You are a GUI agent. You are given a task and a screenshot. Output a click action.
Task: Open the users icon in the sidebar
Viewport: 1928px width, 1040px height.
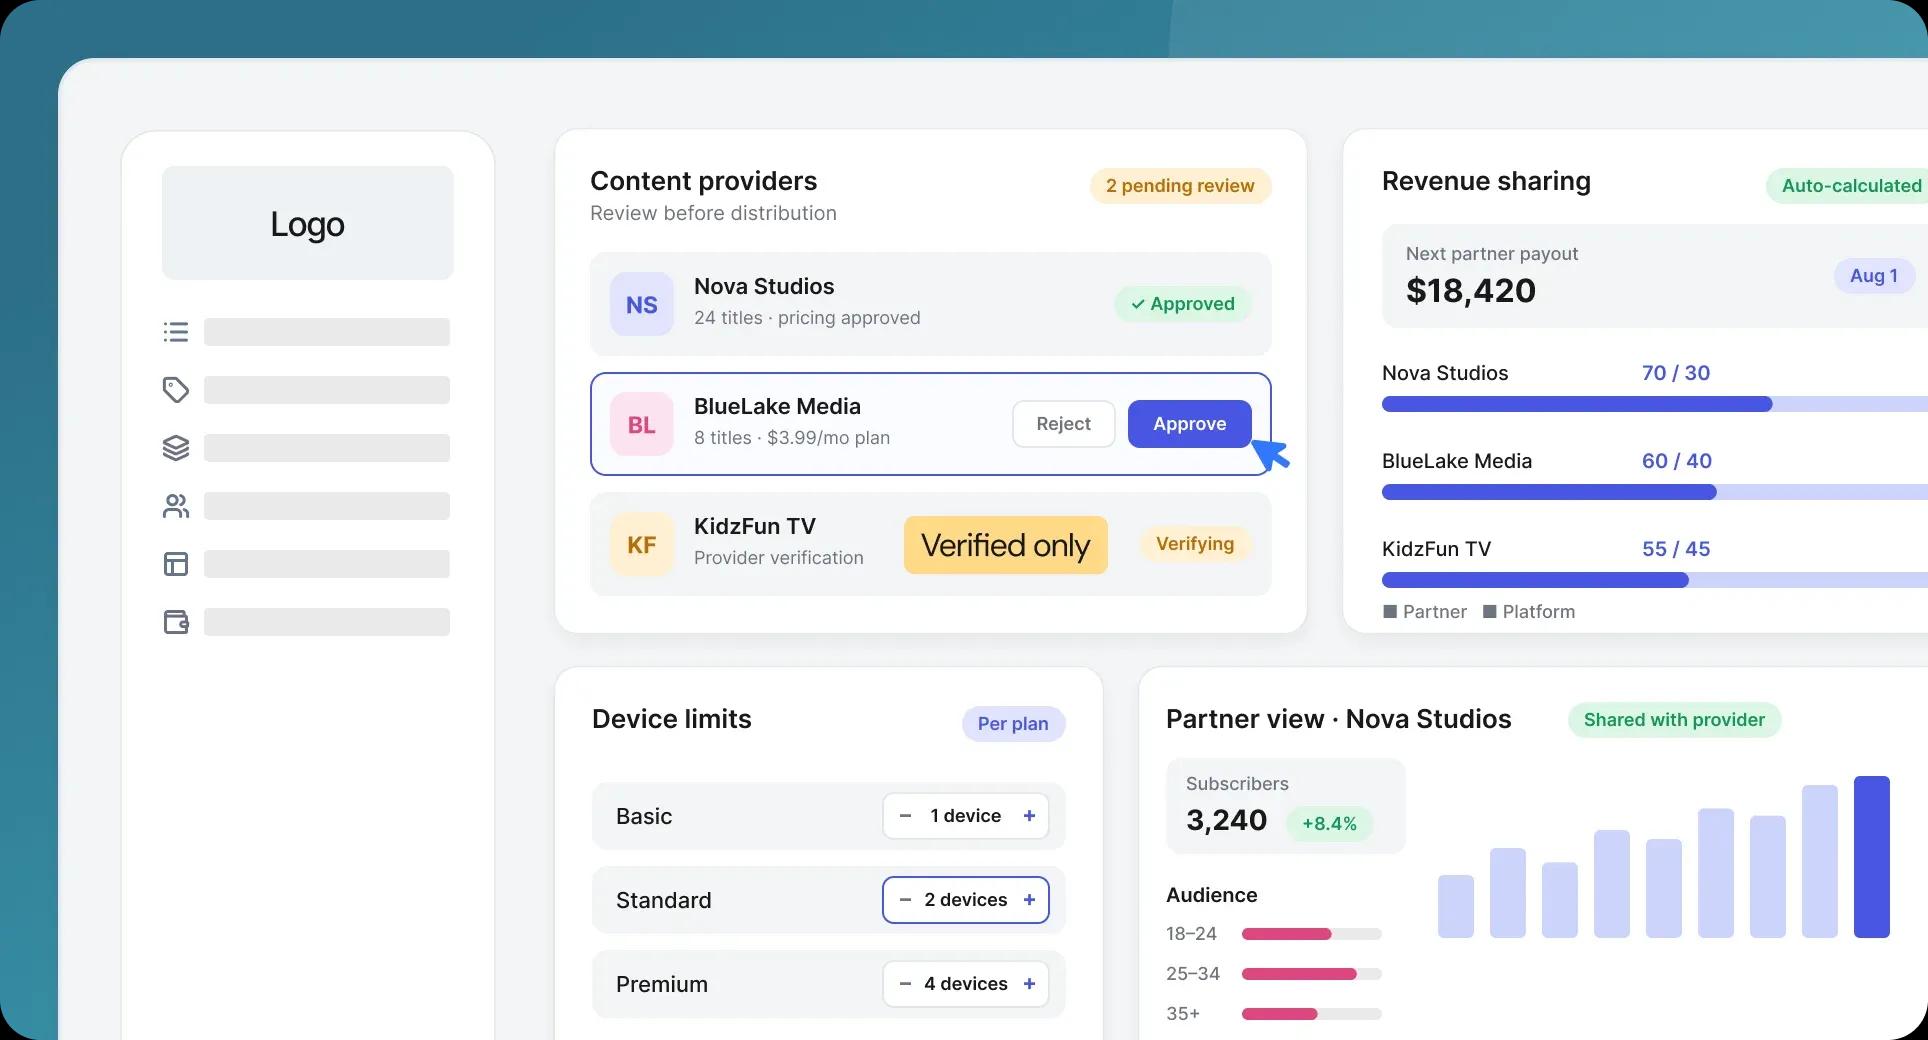point(176,506)
